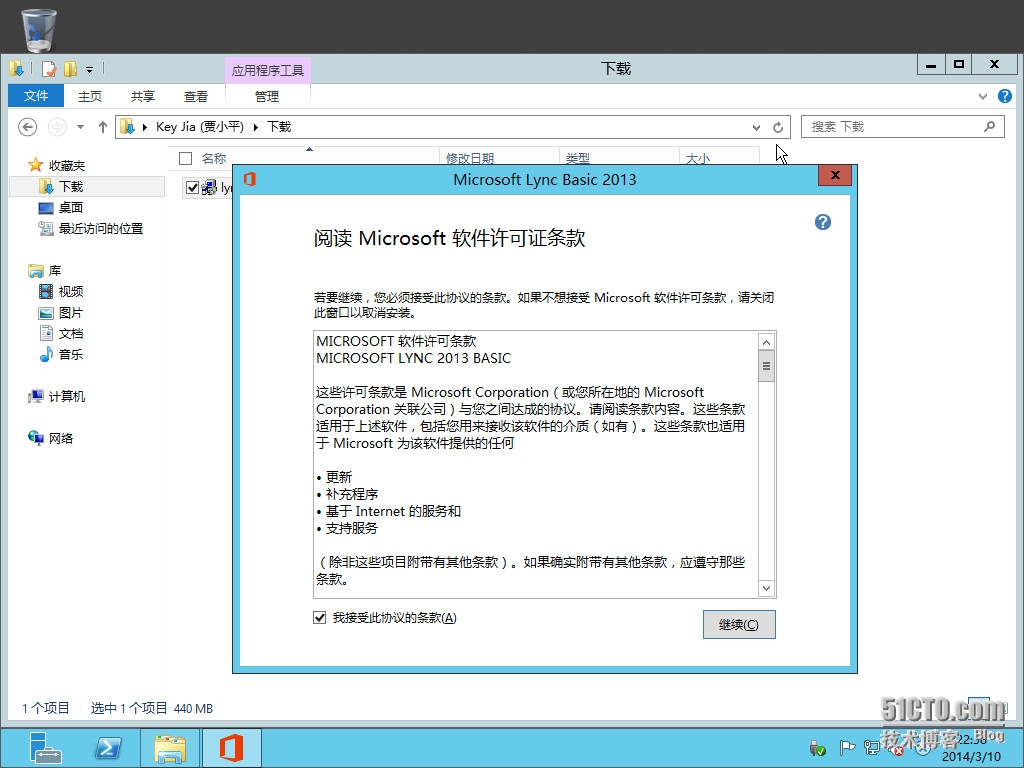Open Server Manager from taskbar
This screenshot has height=768, width=1024.
[44, 748]
